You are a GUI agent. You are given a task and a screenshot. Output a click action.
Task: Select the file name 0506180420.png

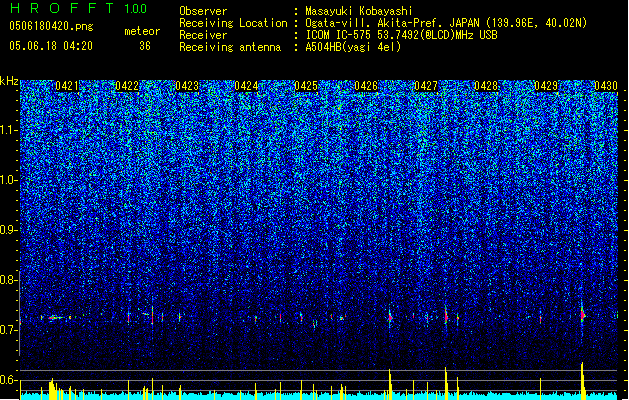[x=51, y=26]
